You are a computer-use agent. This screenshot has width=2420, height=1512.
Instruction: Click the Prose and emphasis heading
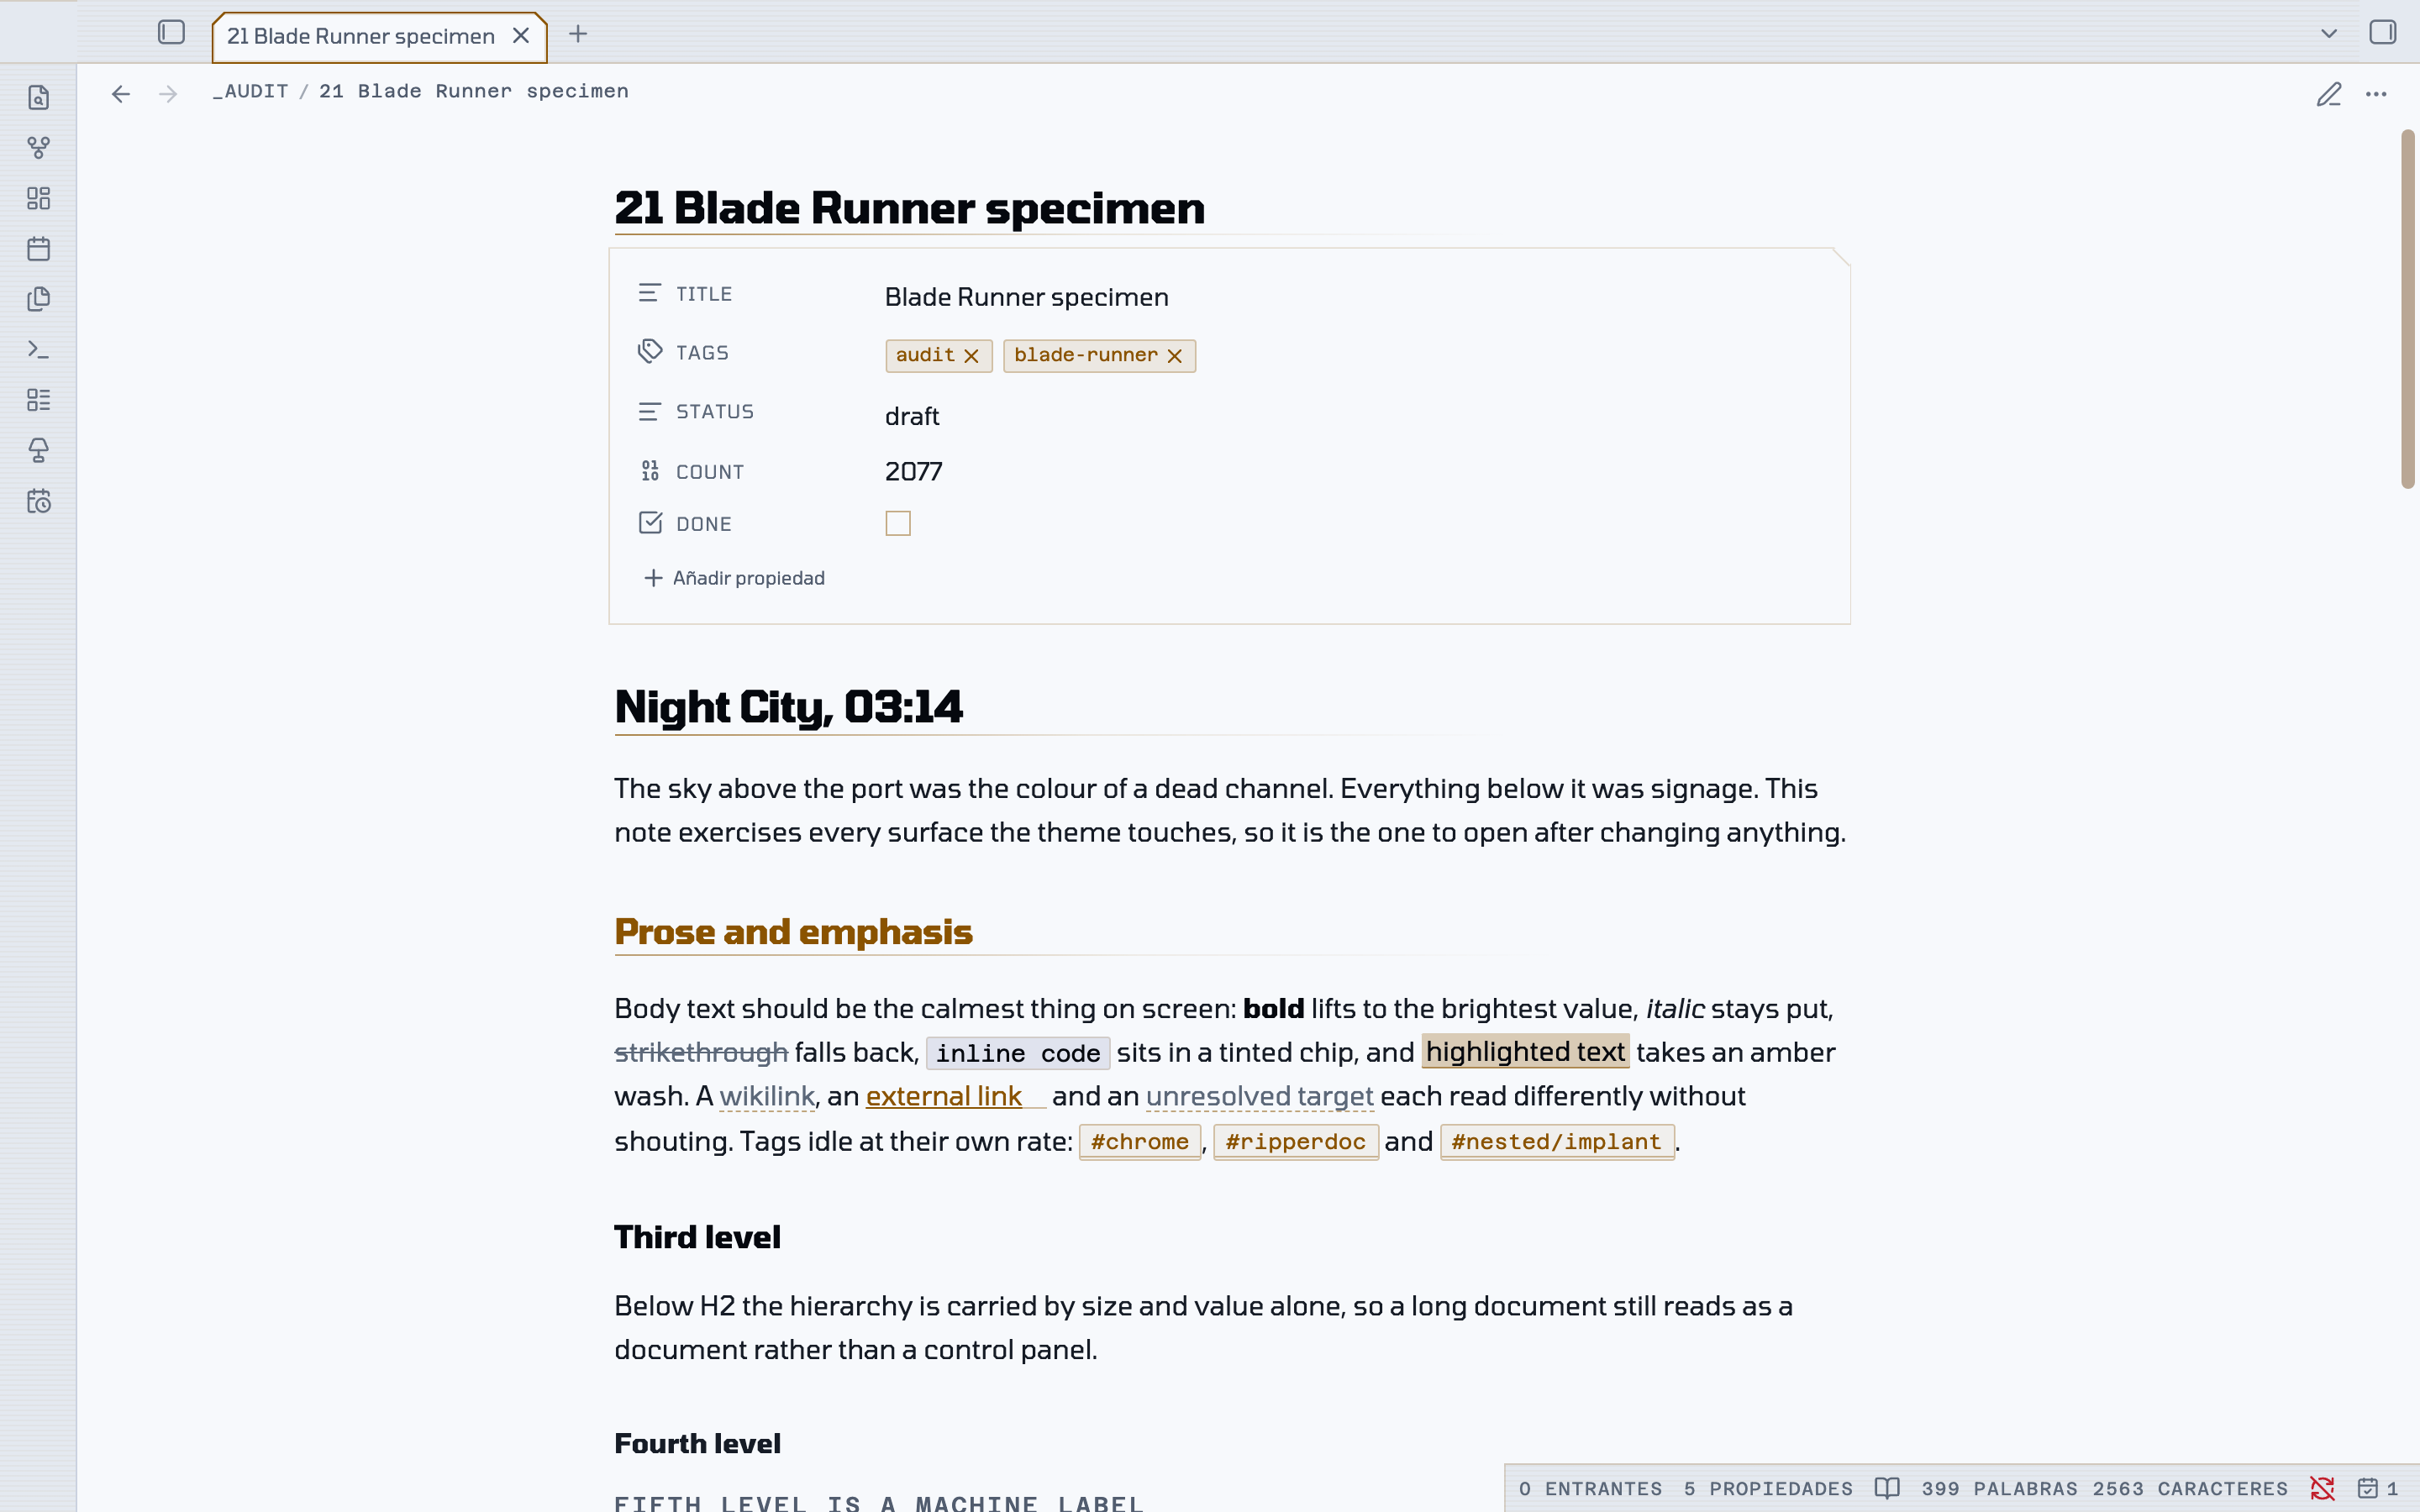click(x=793, y=932)
